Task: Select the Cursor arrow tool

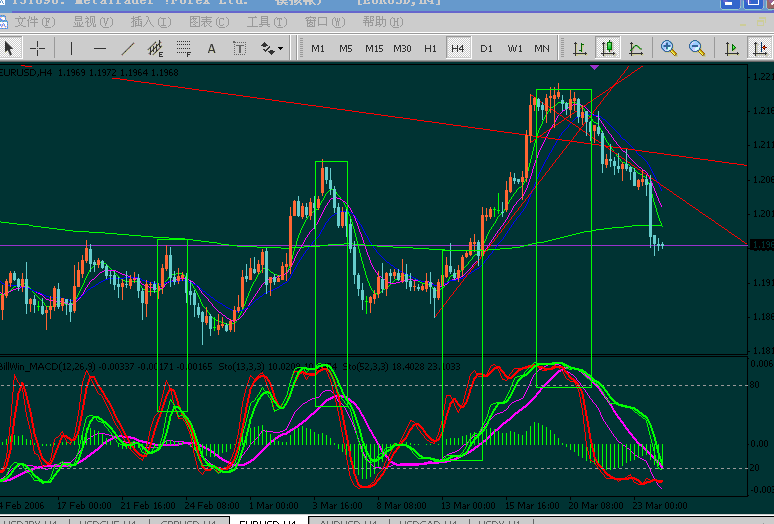Action: [x=9, y=48]
